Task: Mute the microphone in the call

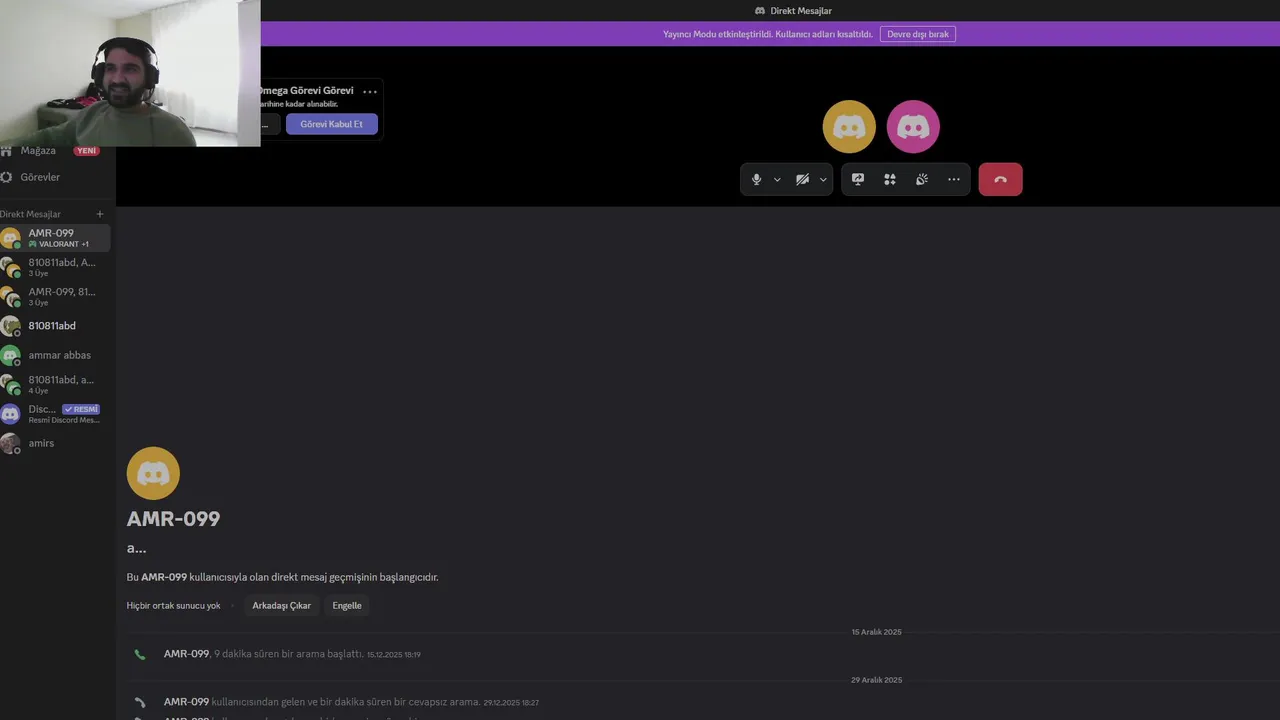Action: (x=756, y=179)
